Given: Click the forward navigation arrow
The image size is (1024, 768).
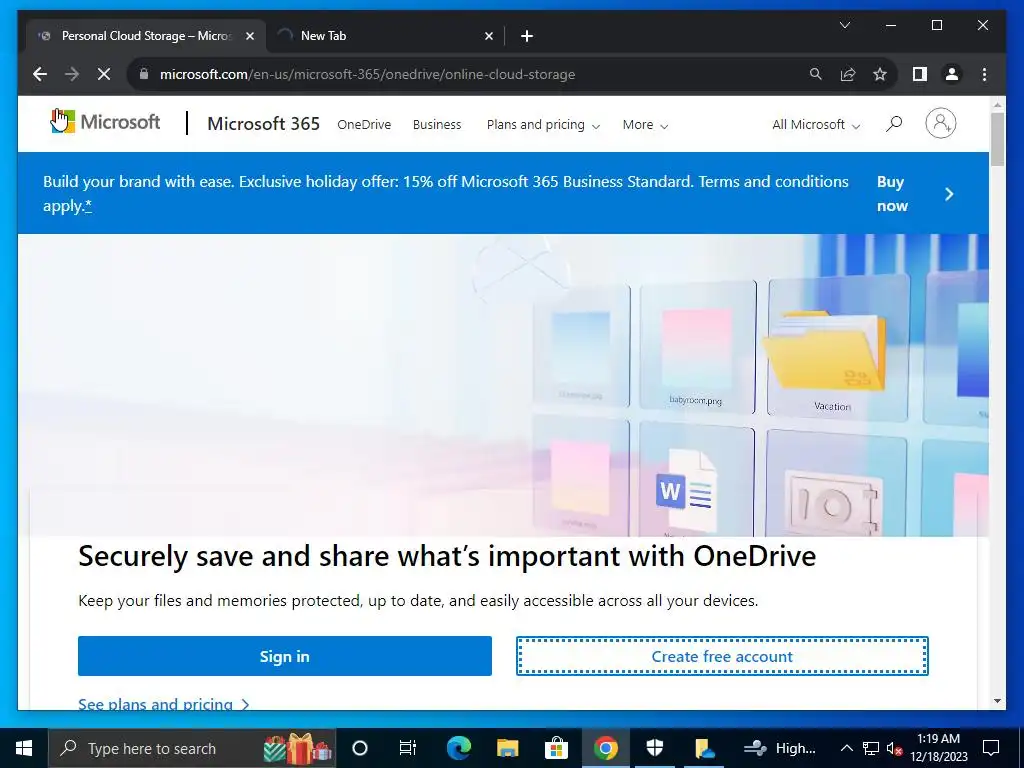Looking at the screenshot, I should coord(72,74).
